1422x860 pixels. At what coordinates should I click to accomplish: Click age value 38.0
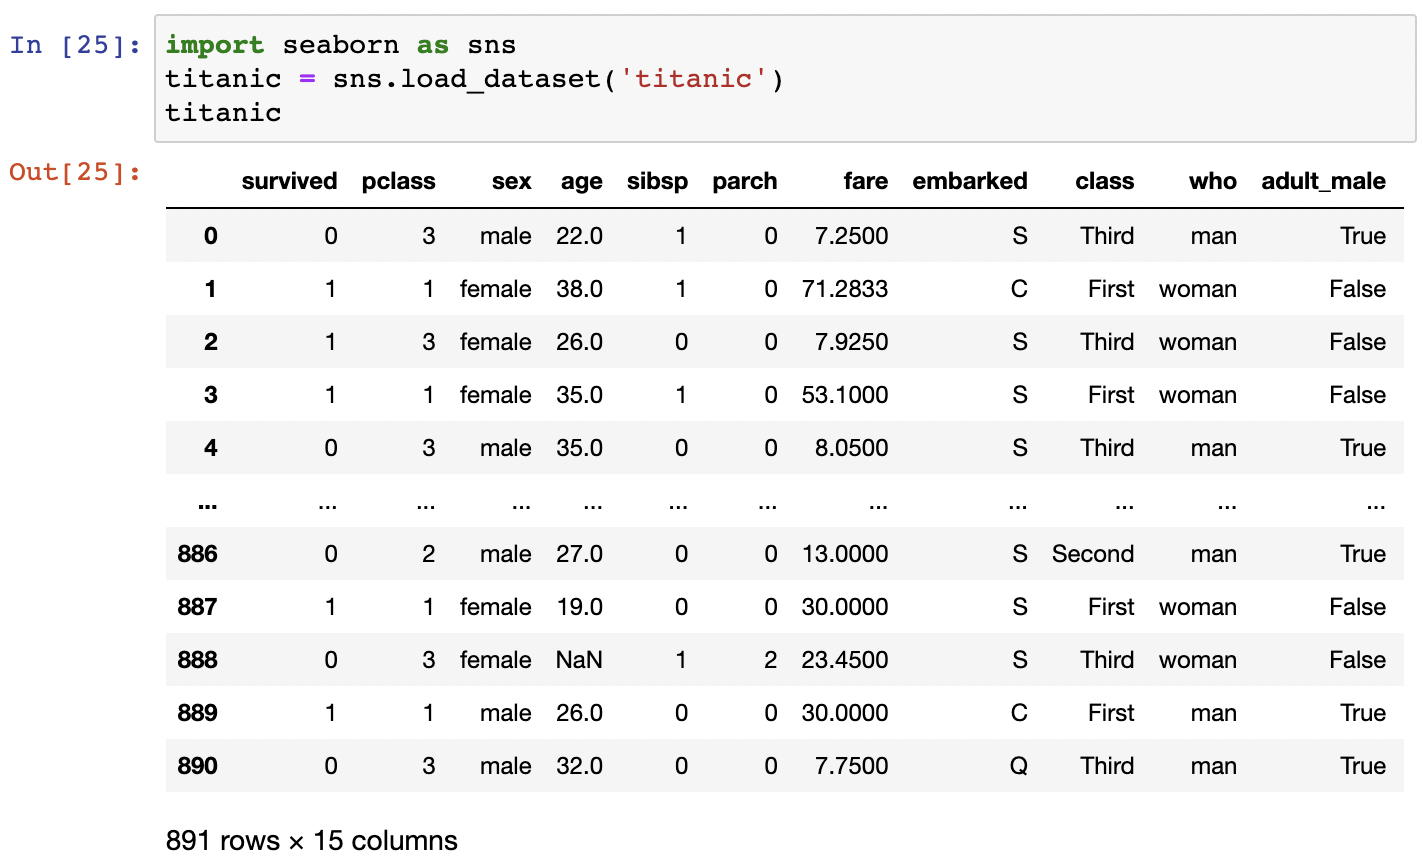coord(579,289)
